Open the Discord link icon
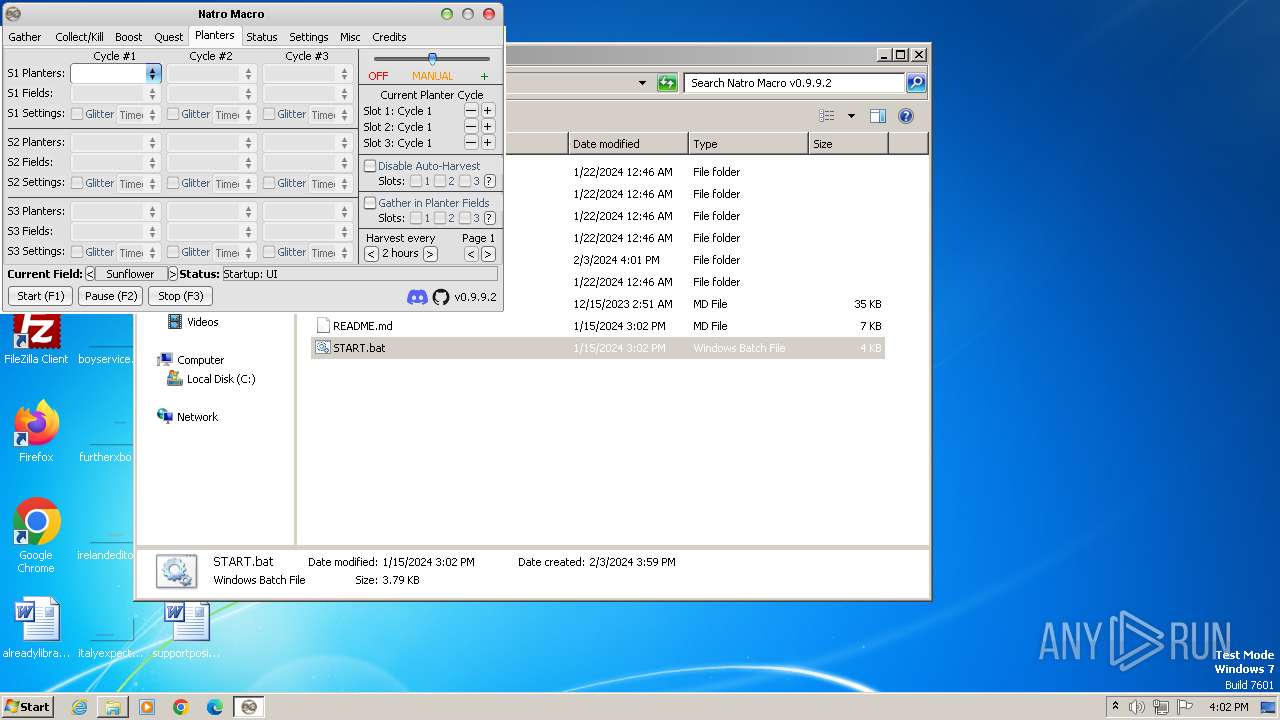1280x720 pixels. tap(417, 297)
